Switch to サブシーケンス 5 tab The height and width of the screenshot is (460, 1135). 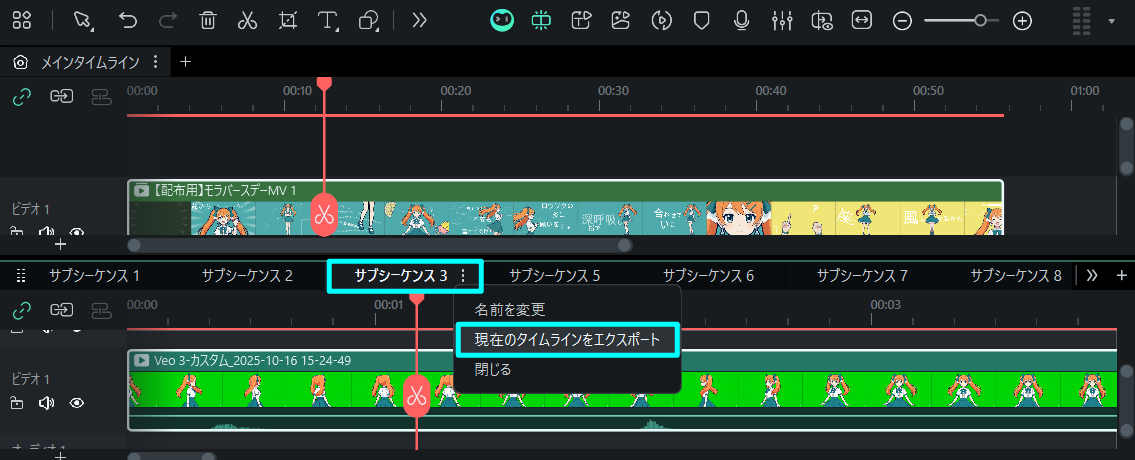[554, 275]
